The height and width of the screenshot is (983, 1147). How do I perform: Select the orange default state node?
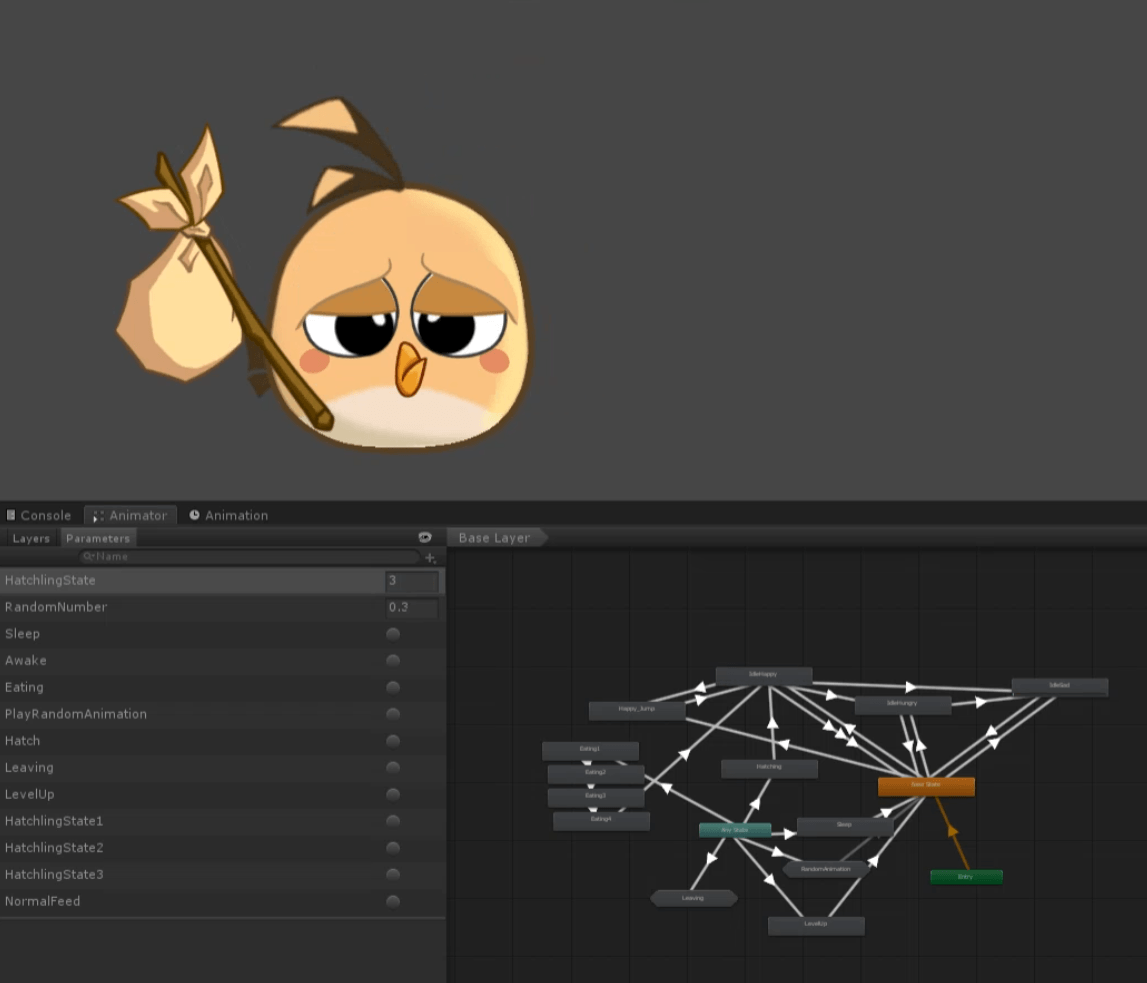click(926, 786)
